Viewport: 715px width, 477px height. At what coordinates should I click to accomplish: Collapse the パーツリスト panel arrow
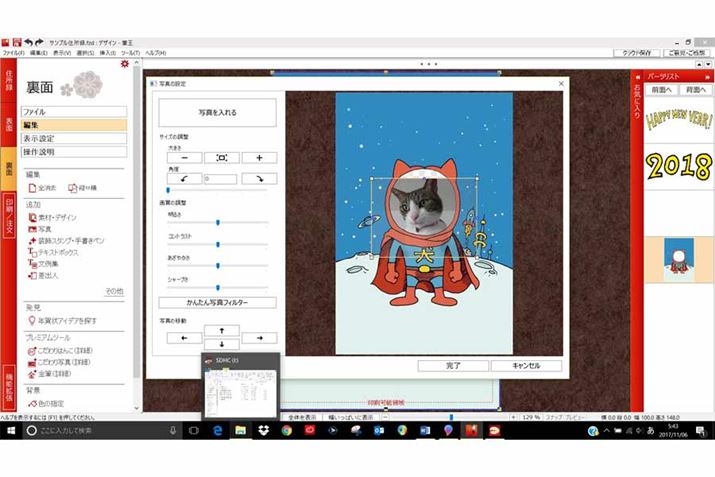707,77
